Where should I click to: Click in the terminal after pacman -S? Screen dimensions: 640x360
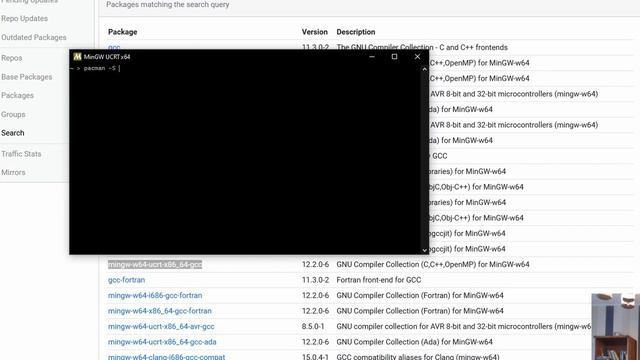tap(120, 69)
